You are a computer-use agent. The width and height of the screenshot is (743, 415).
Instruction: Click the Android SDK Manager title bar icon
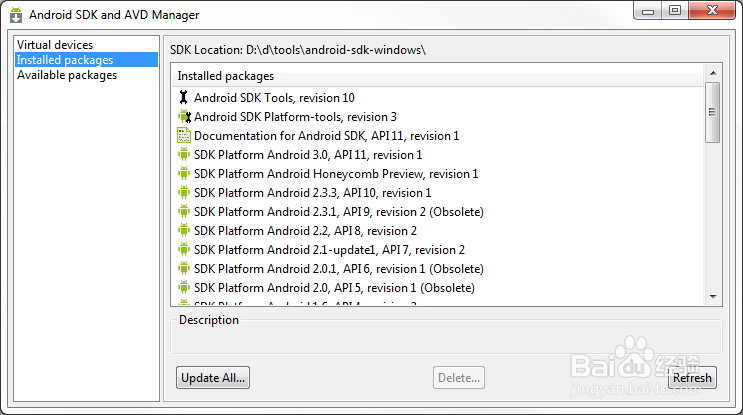[16, 15]
